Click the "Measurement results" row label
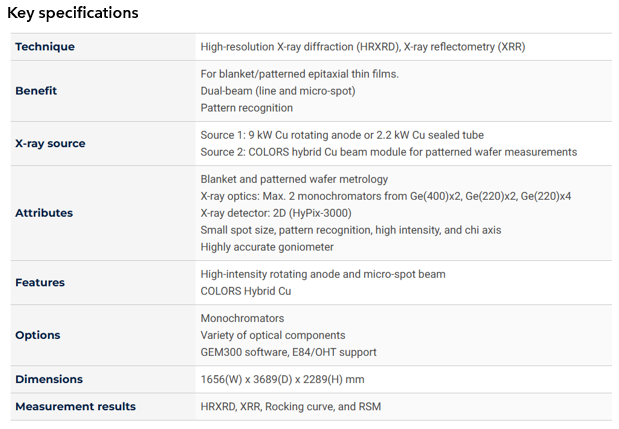The width and height of the screenshot is (619, 429). coord(75,407)
